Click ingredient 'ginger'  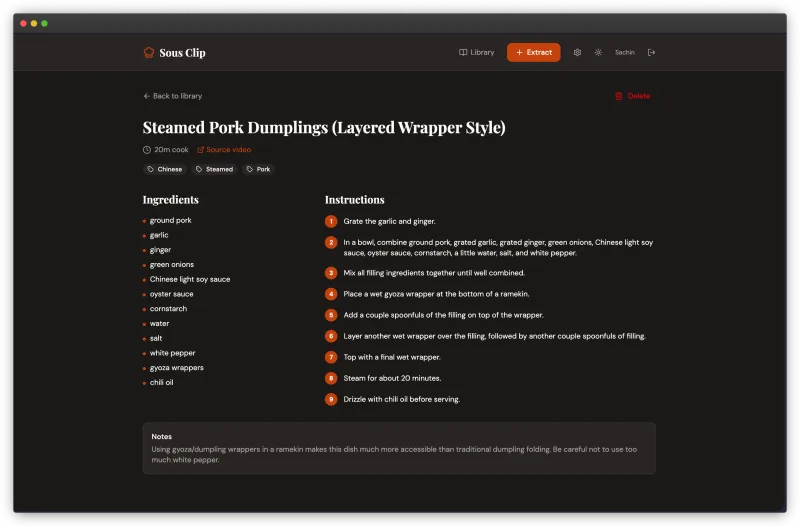pyautogui.click(x=160, y=250)
